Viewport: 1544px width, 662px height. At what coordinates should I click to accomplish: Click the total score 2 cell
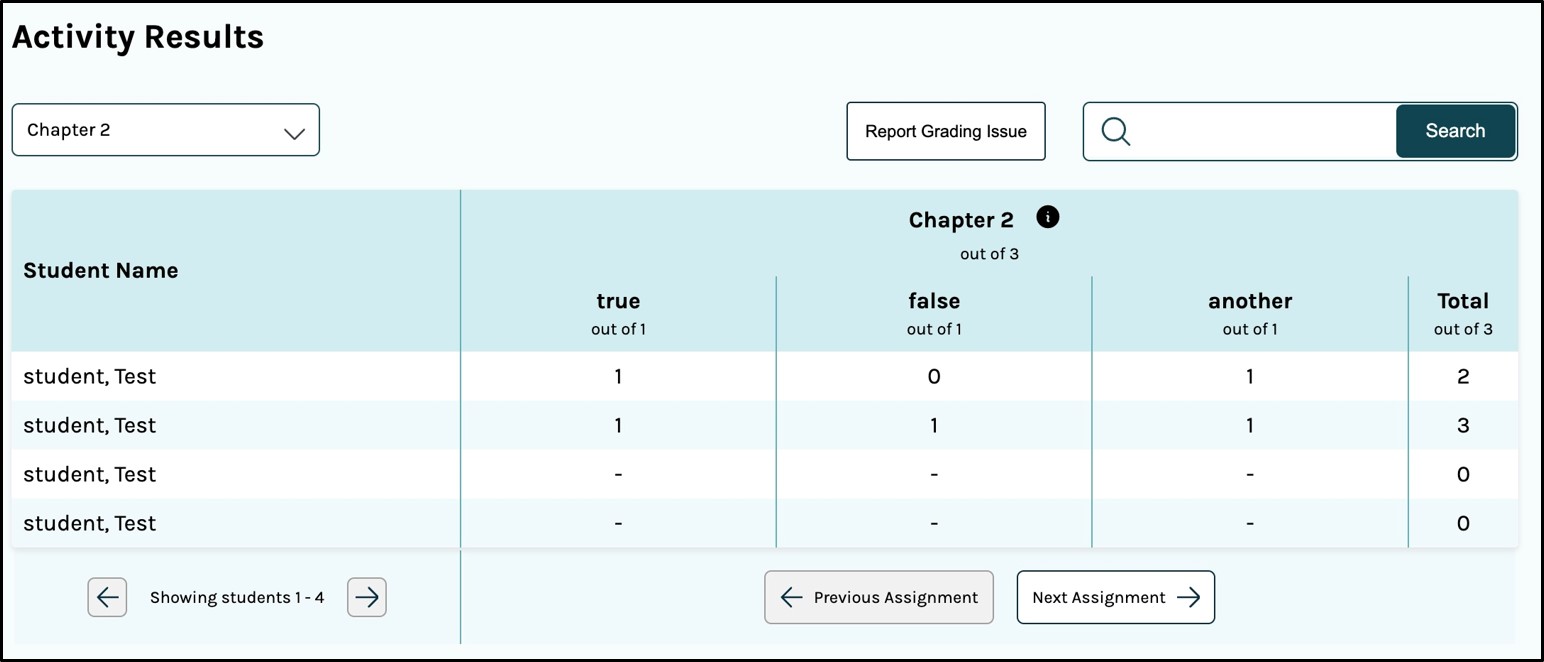1463,376
